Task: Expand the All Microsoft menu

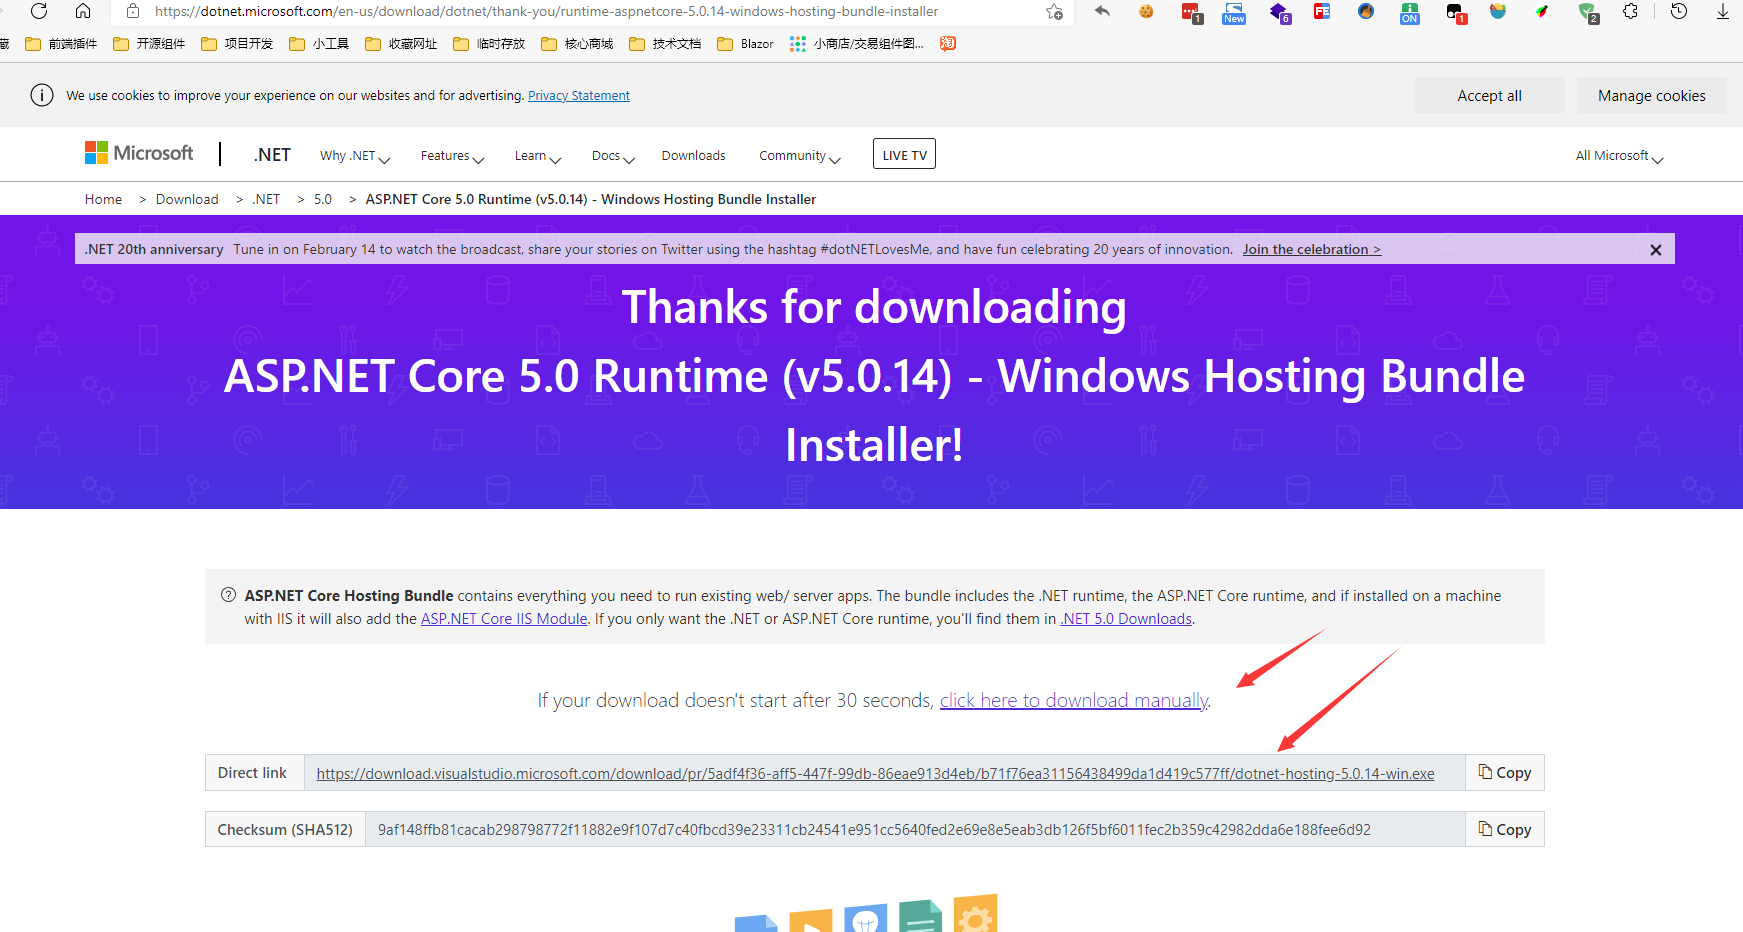Action: point(1619,156)
